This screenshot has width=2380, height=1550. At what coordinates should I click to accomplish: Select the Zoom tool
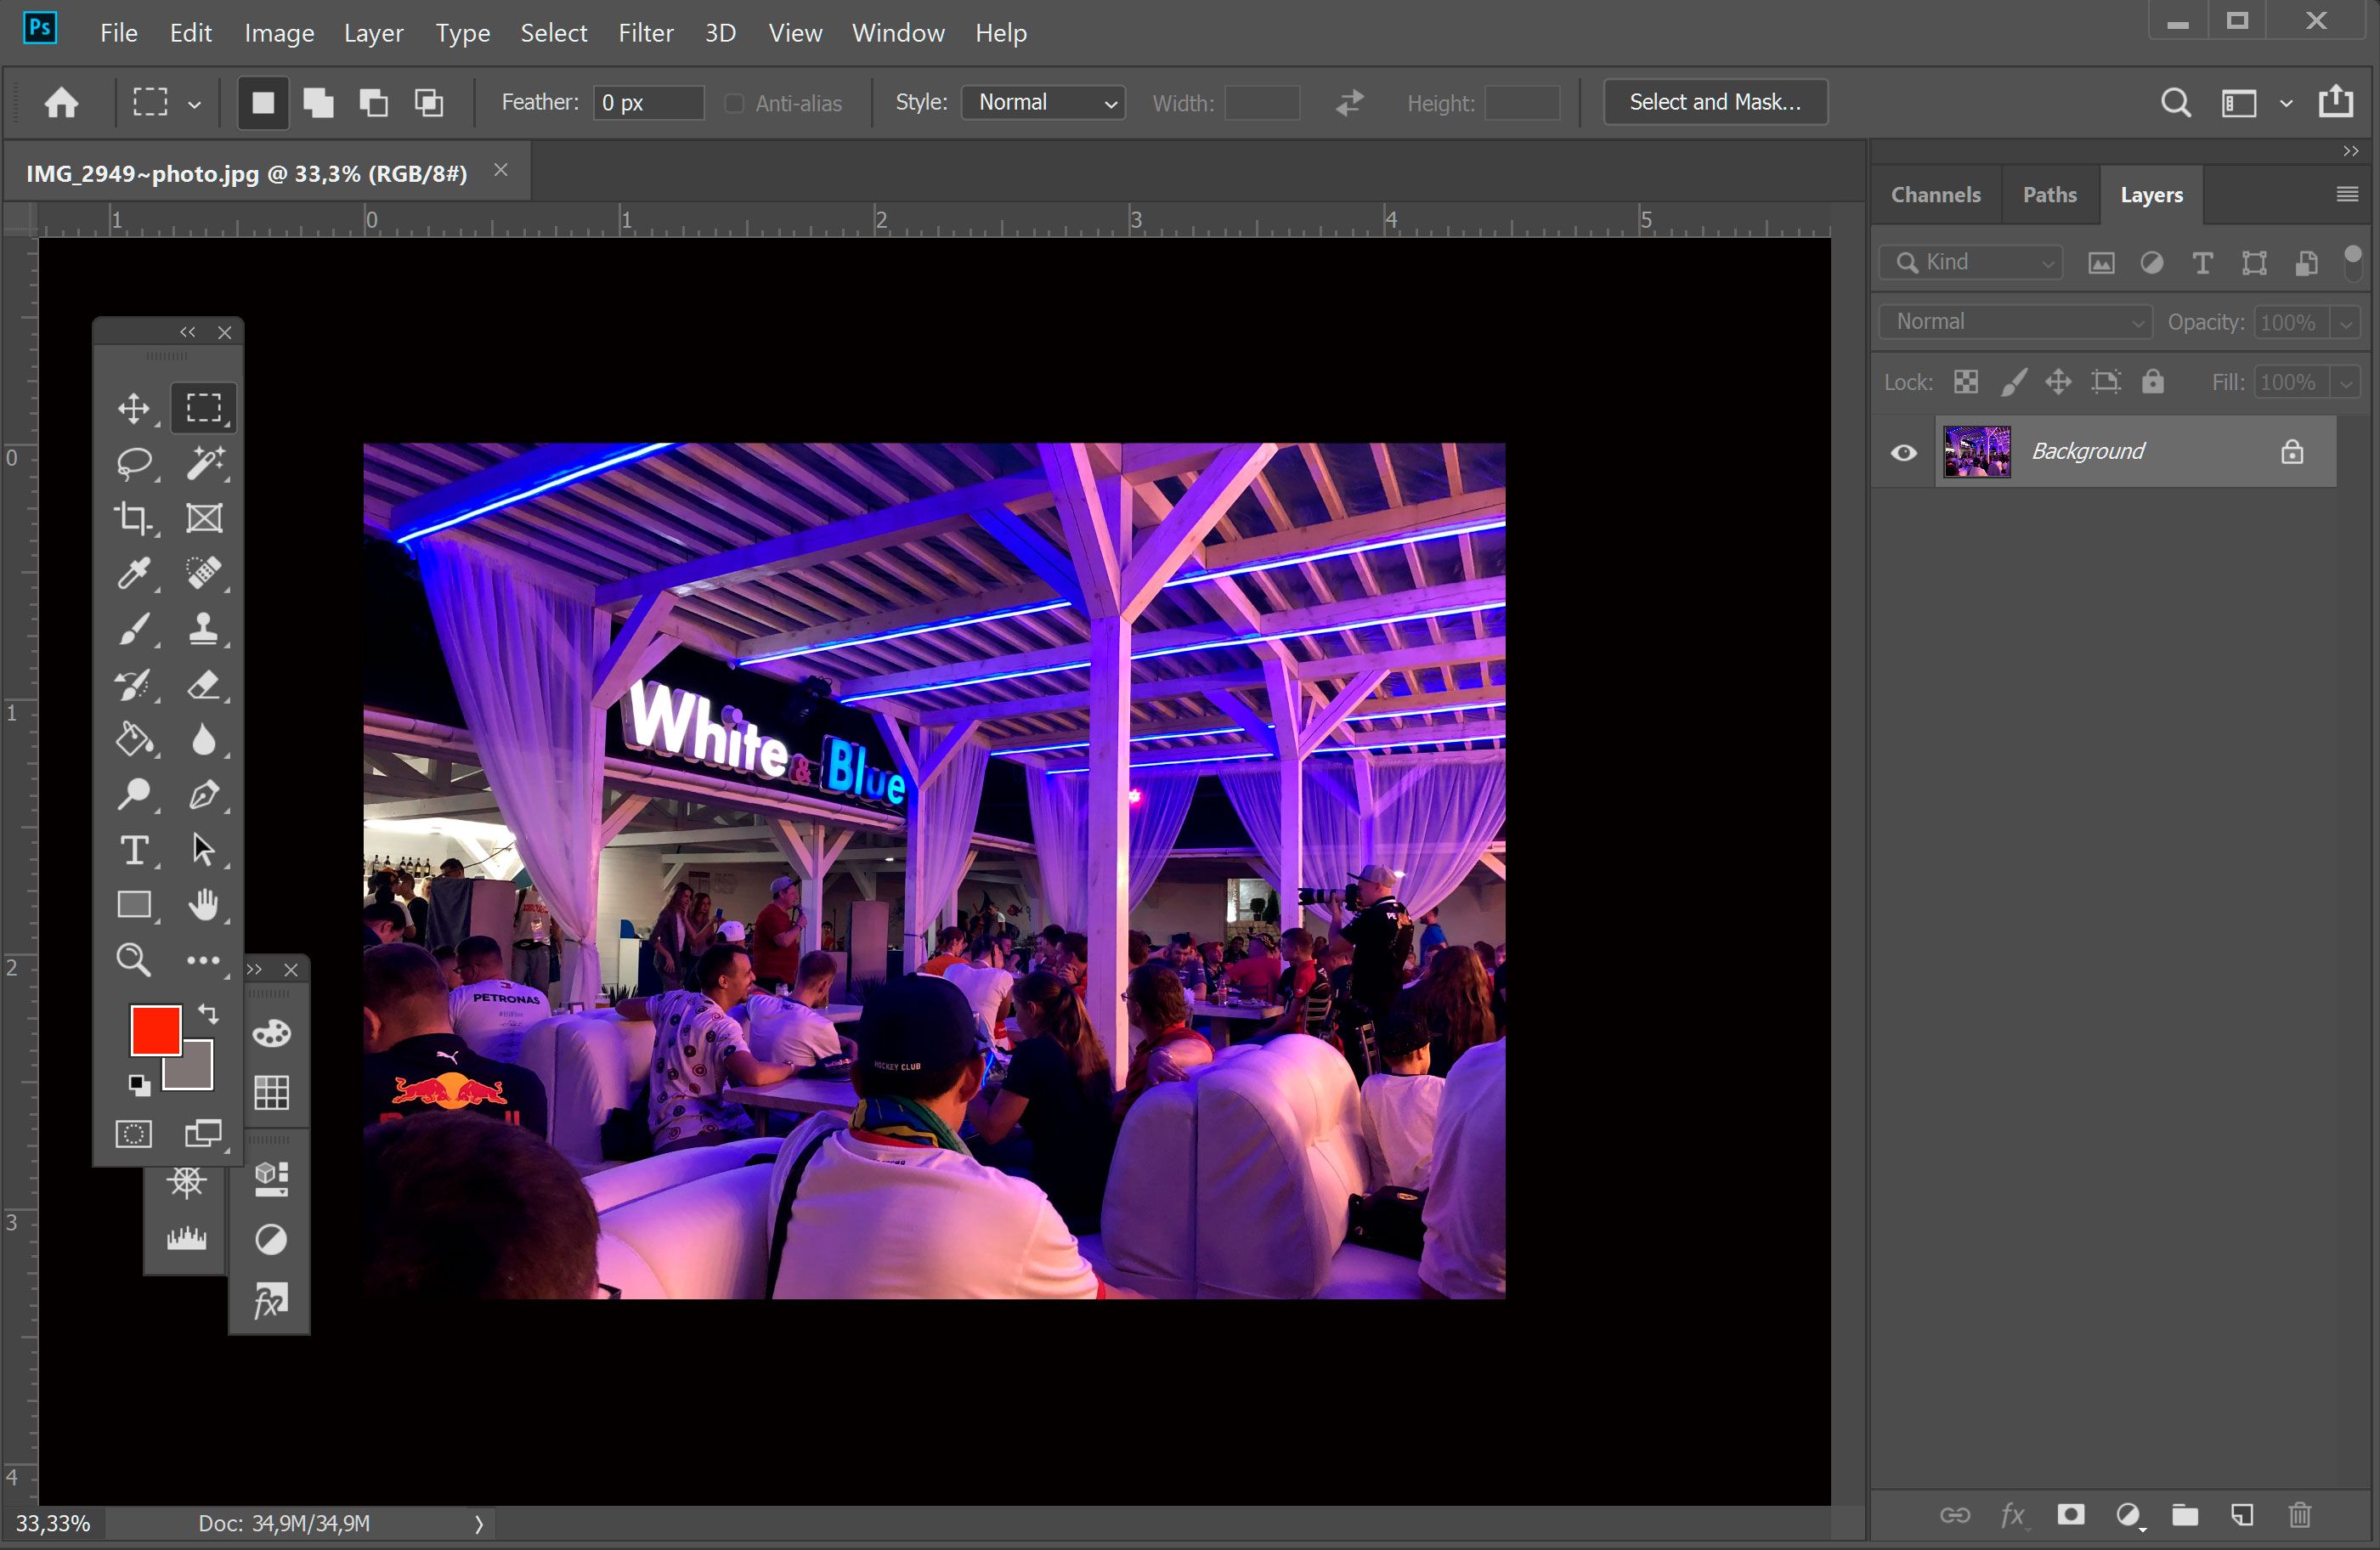[133, 960]
